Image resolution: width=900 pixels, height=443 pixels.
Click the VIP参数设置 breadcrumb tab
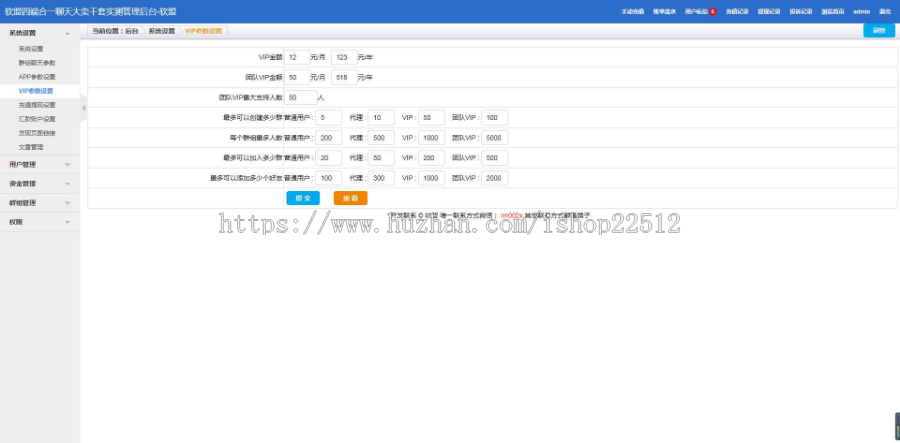203,31
